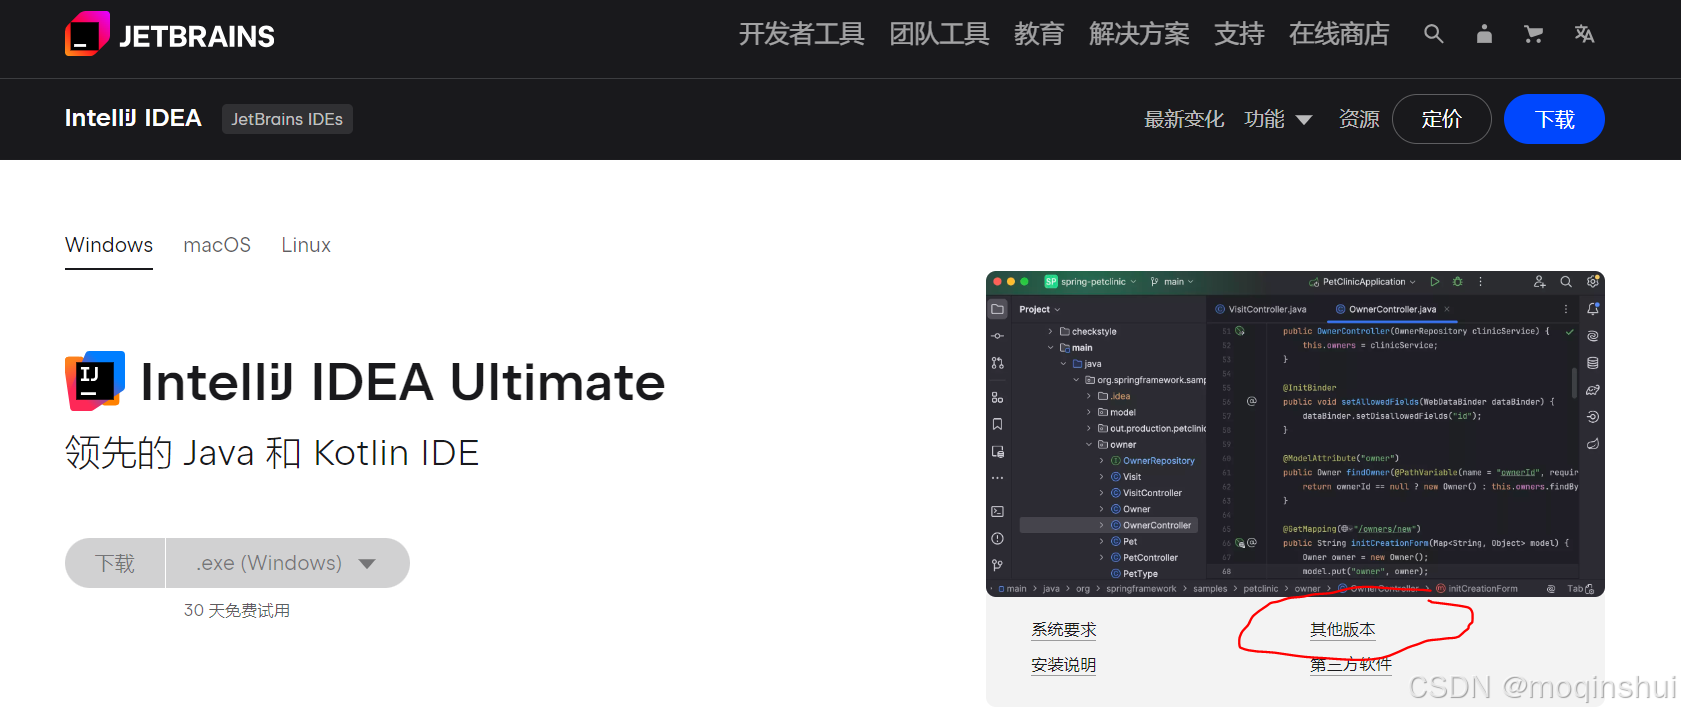The height and width of the screenshot is (717, 1681).
Task: Click the blue 下载 button in header
Action: coord(1554,119)
